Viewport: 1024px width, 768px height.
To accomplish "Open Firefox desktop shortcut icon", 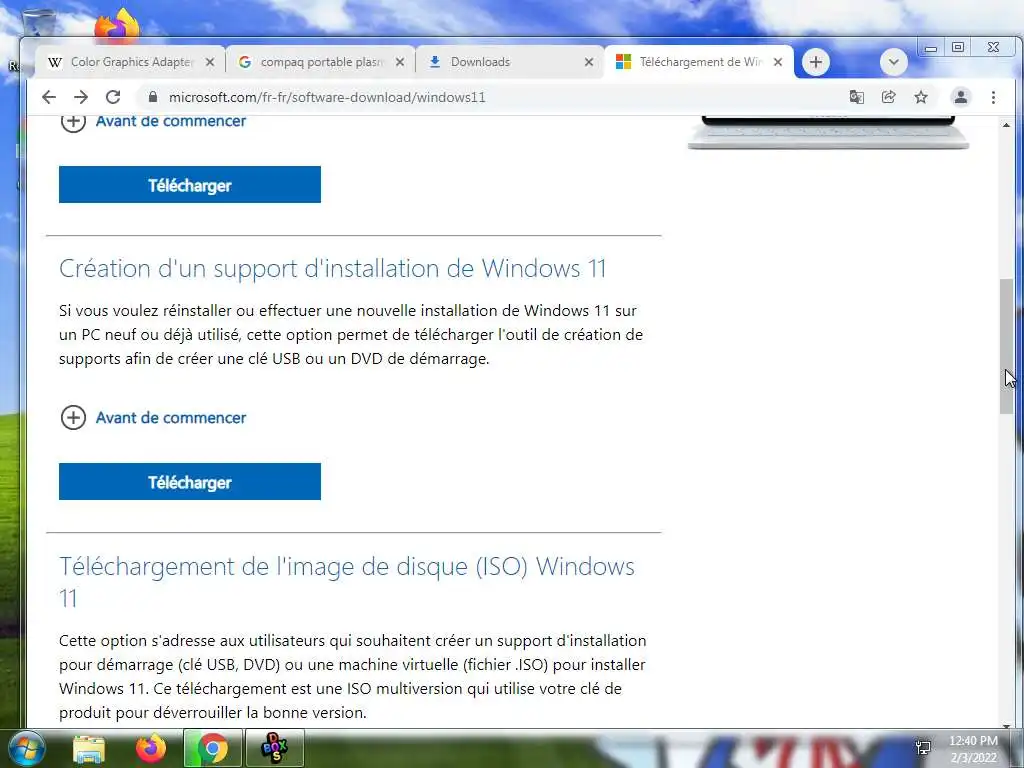I will (116, 25).
